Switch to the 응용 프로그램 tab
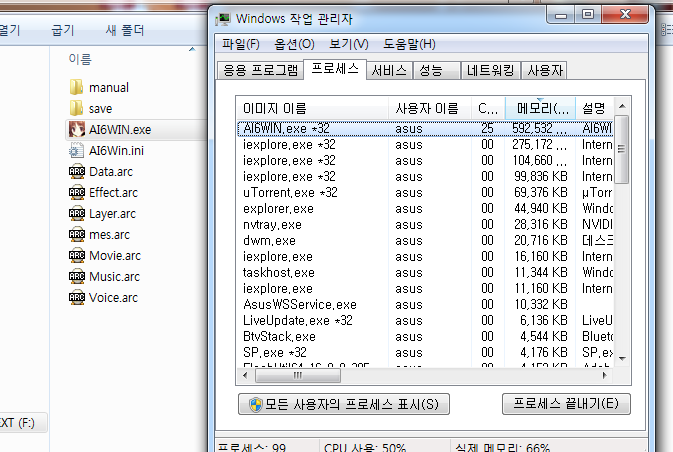 point(259,70)
